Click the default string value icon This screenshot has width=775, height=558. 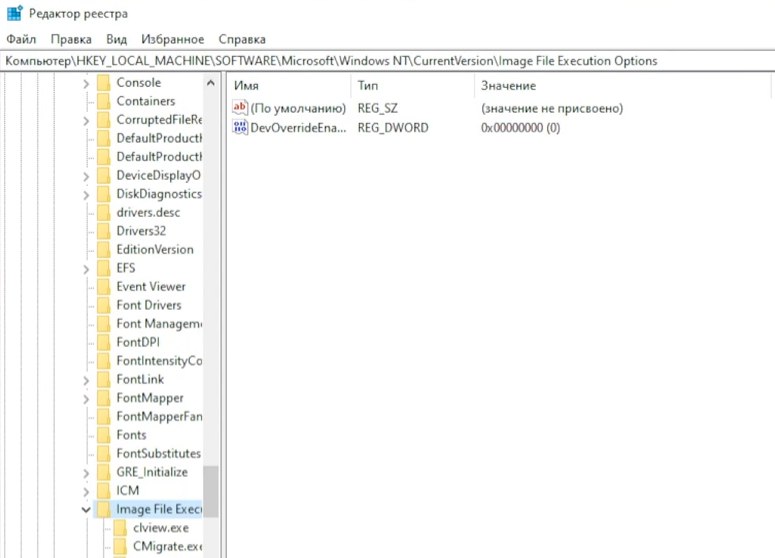[x=239, y=108]
